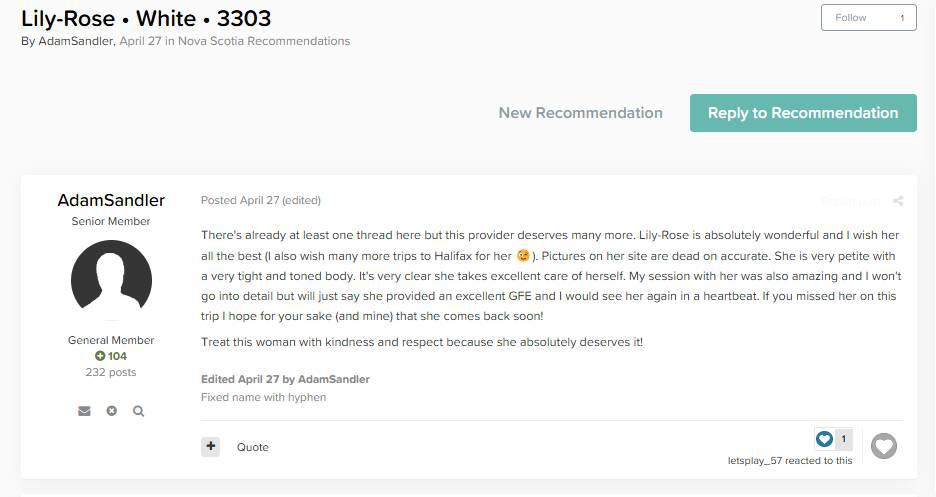The image size is (936, 497).
Task: Click the magnifier find-content icon under avatar
Action: click(x=139, y=411)
